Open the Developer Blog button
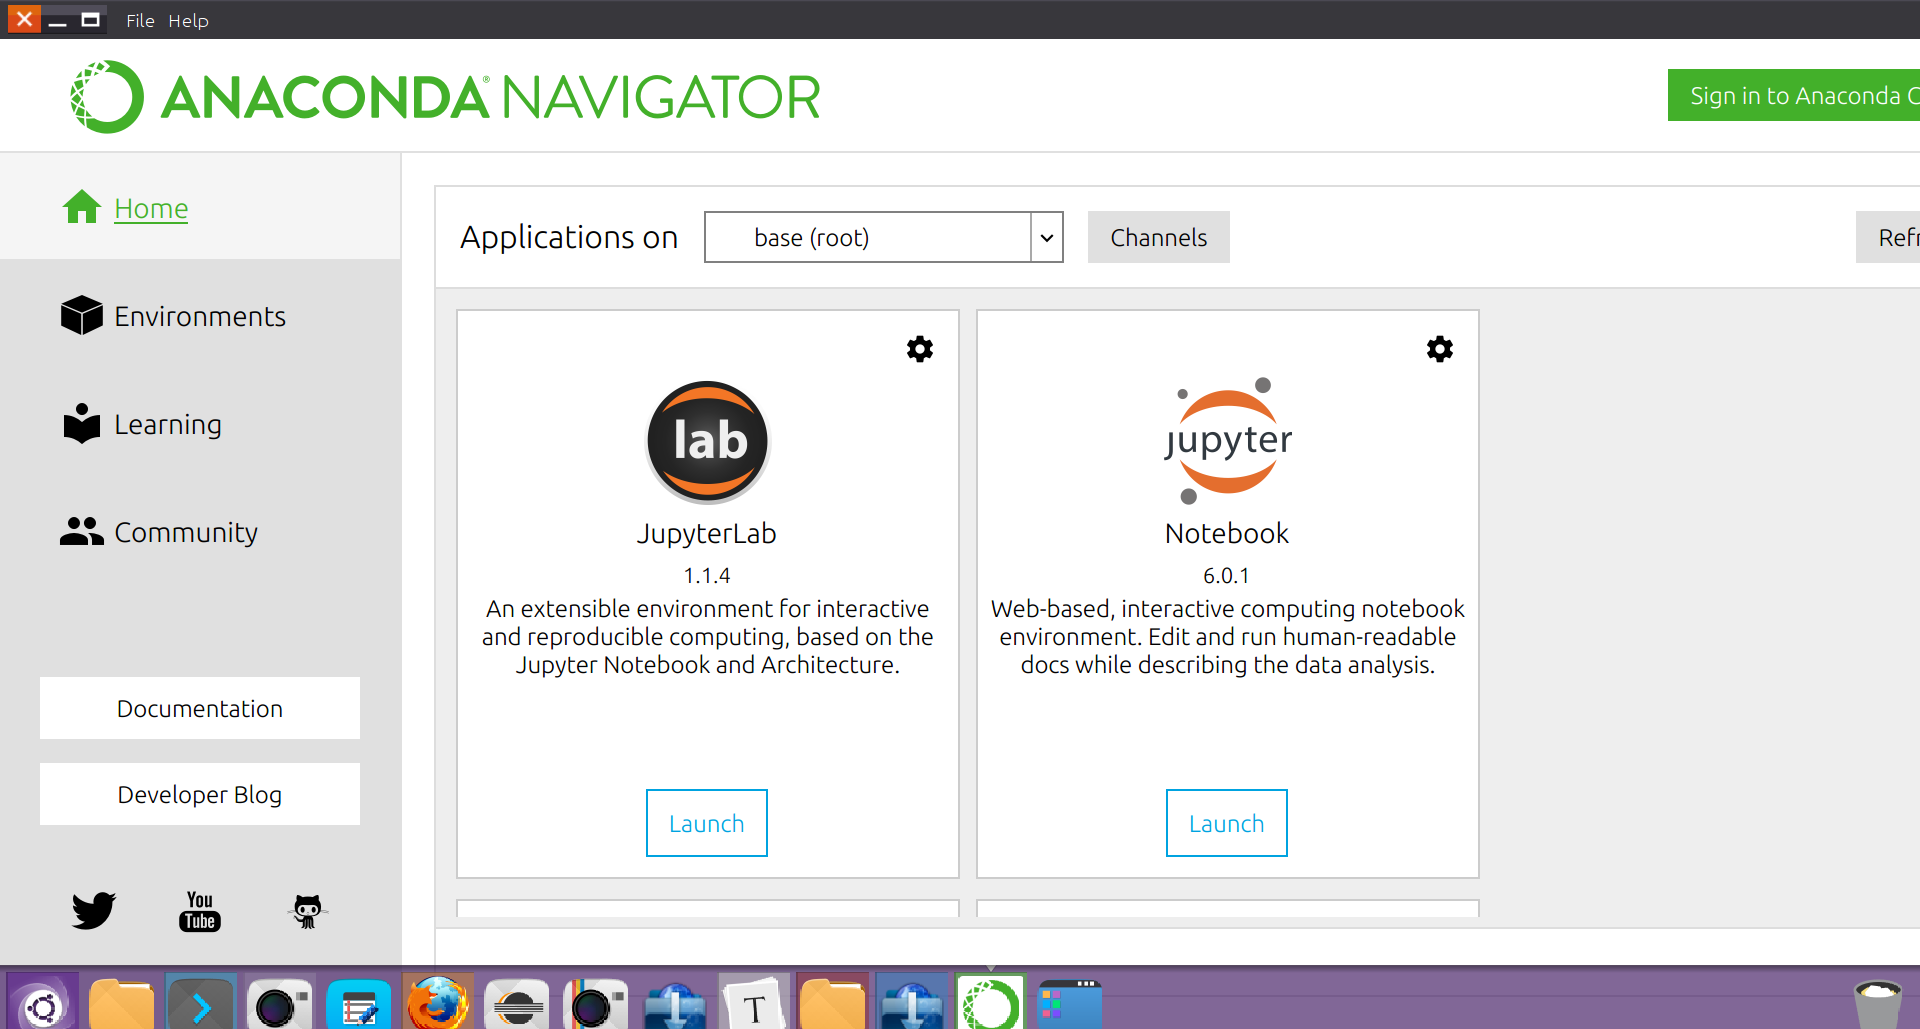This screenshot has width=1920, height=1029. click(x=200, y=794)
